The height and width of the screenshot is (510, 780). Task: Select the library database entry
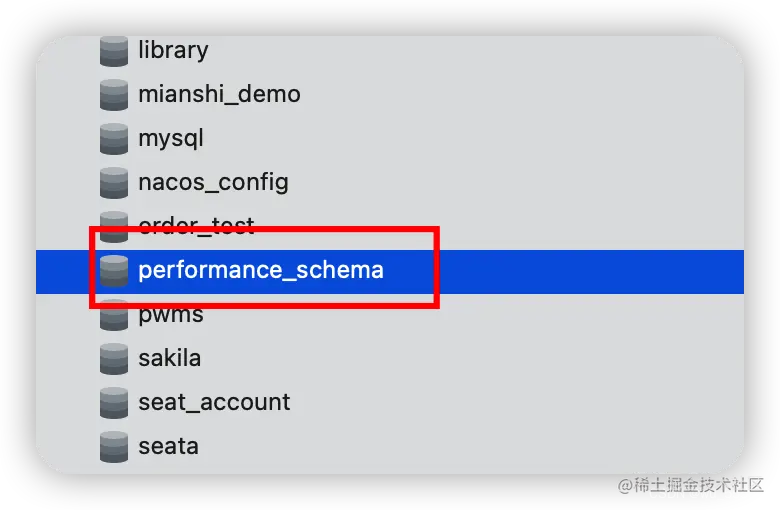(x=173, y=51)
